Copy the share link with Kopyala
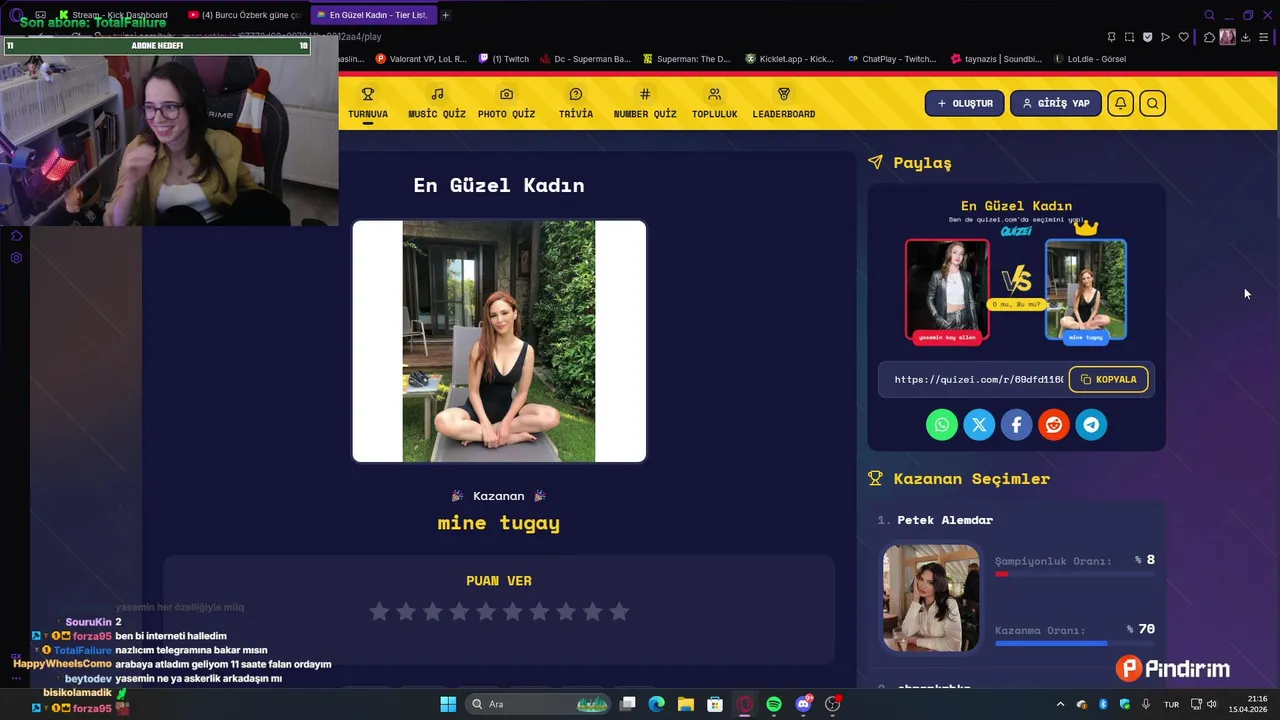 tap(1108, 380)
